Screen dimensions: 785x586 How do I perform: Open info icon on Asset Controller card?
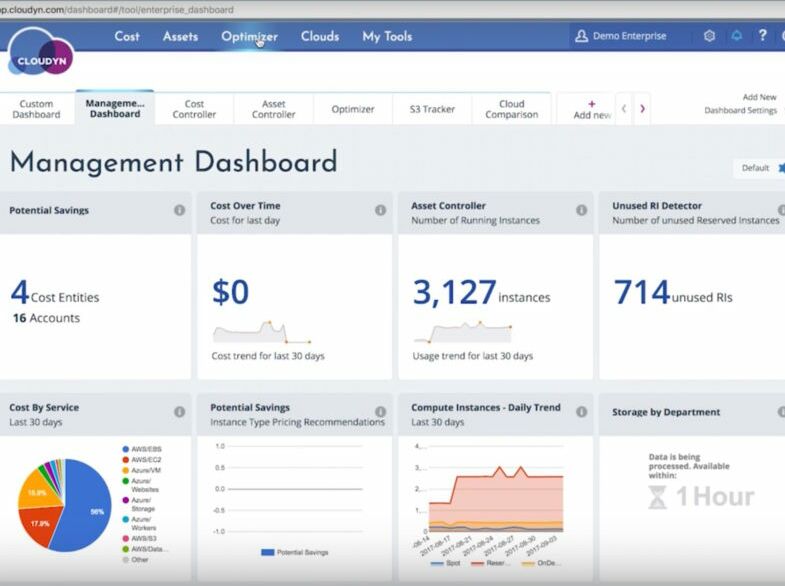coord(581,210)
